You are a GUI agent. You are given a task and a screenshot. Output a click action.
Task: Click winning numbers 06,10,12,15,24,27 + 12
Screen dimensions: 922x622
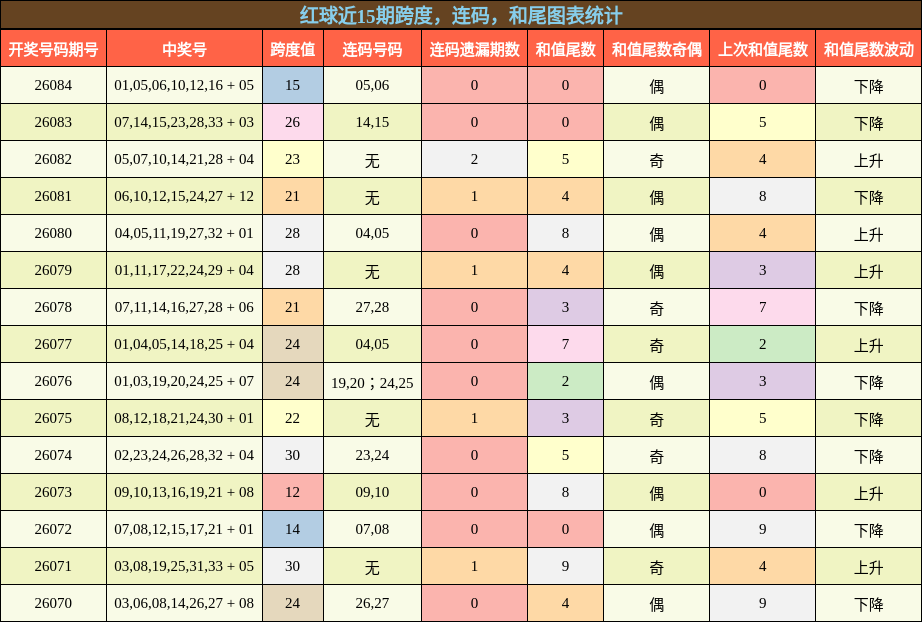point(184,196)
